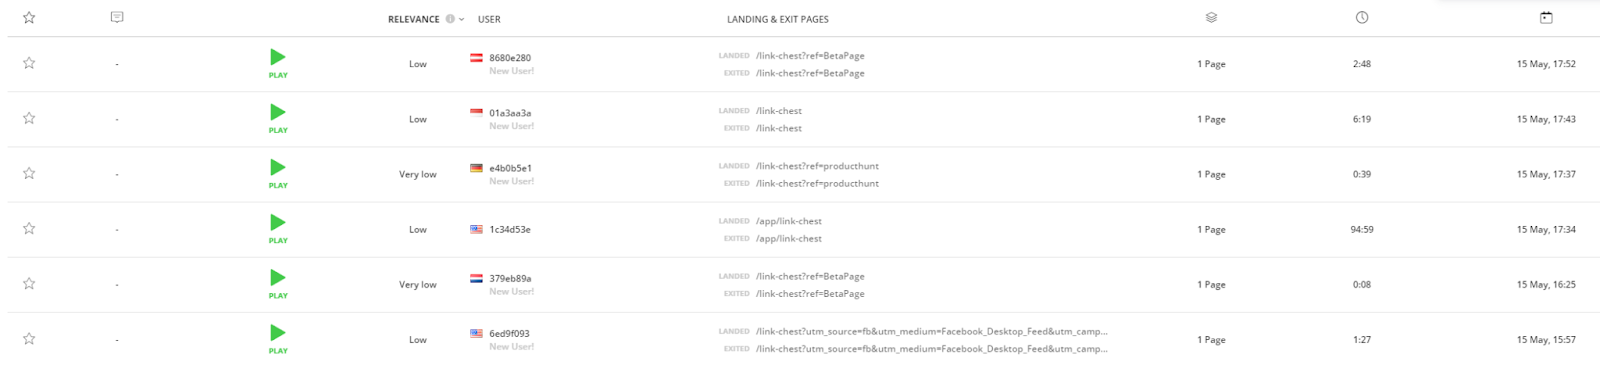Image resolution: width=1600 pixels, height=365 pixels.
Task: Star the session for user 8680e280
Action: click(29, 63)
